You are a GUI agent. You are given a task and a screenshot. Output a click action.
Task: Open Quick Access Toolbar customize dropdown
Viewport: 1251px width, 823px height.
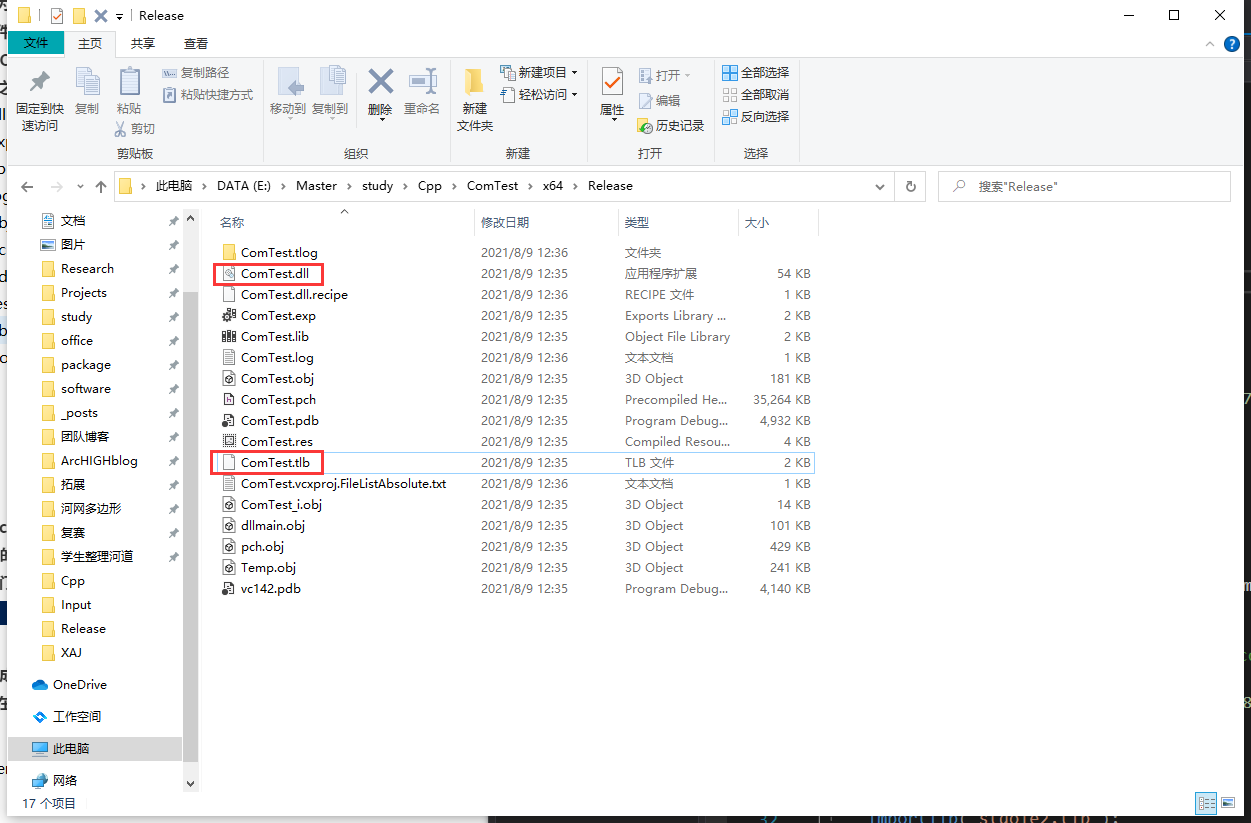click(x=119, y=16)
